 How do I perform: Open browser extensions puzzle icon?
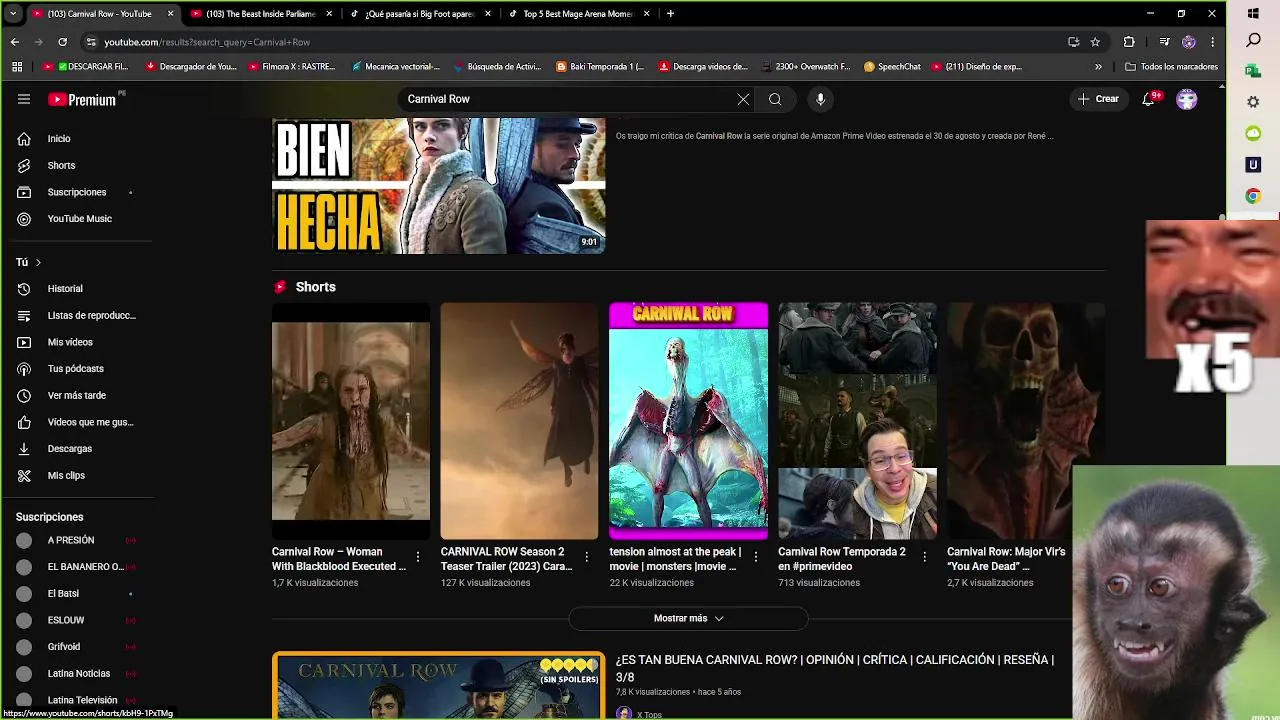tap(1129, 42)
